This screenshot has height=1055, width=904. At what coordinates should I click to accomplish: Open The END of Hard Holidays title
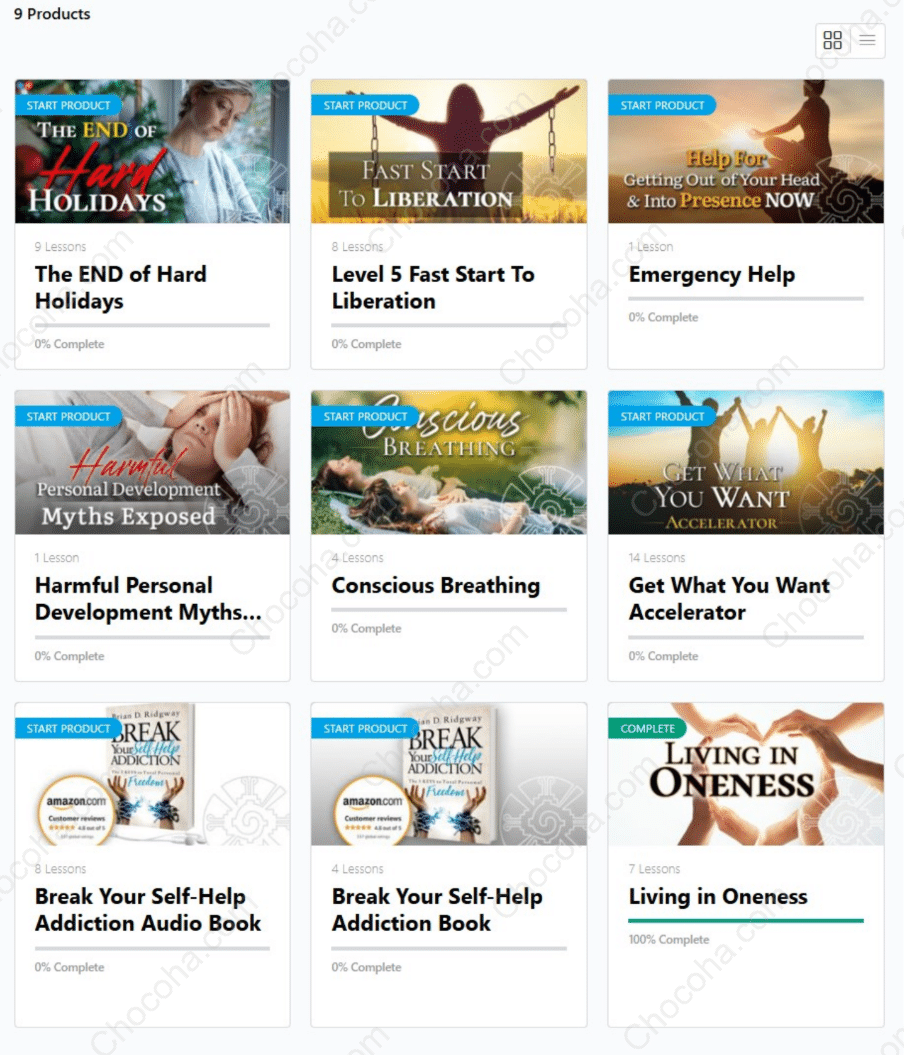click(120, 287)
